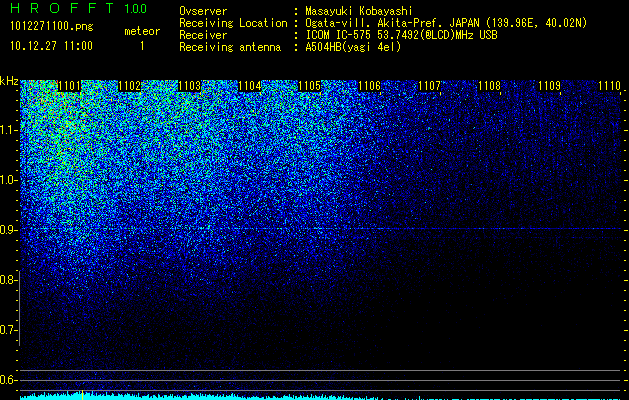Click the 1102 time marker

130,86
